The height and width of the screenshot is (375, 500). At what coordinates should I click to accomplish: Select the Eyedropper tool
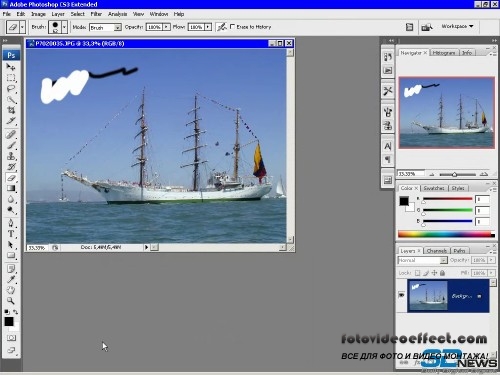11,279
